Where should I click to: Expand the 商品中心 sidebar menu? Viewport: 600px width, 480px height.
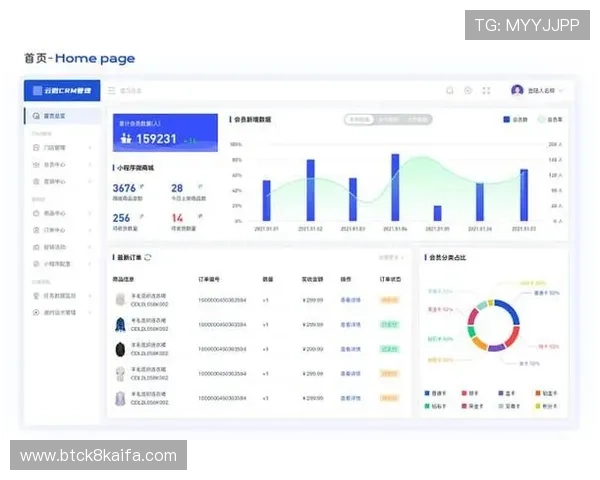click(55, 213)
